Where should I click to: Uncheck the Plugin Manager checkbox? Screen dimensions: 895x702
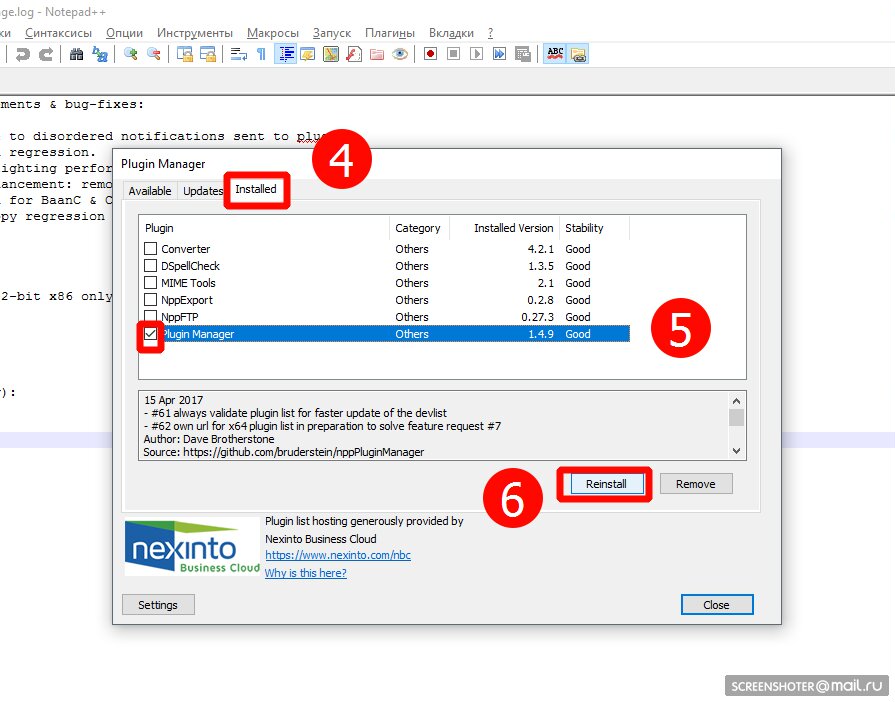click(x=151, y=334)
